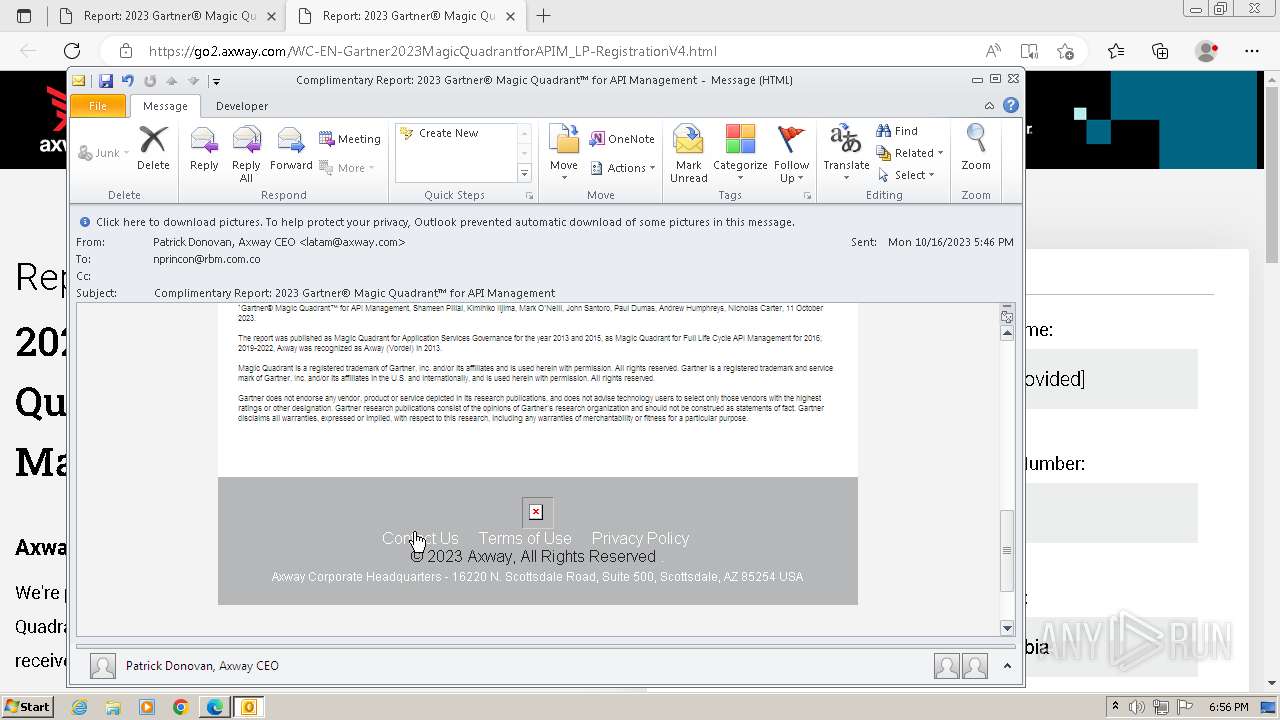The width and height of the screenshot is (1280, 720).
Task: Switch to the Developer ribbon tab
Action: click(x=242, y=106)
